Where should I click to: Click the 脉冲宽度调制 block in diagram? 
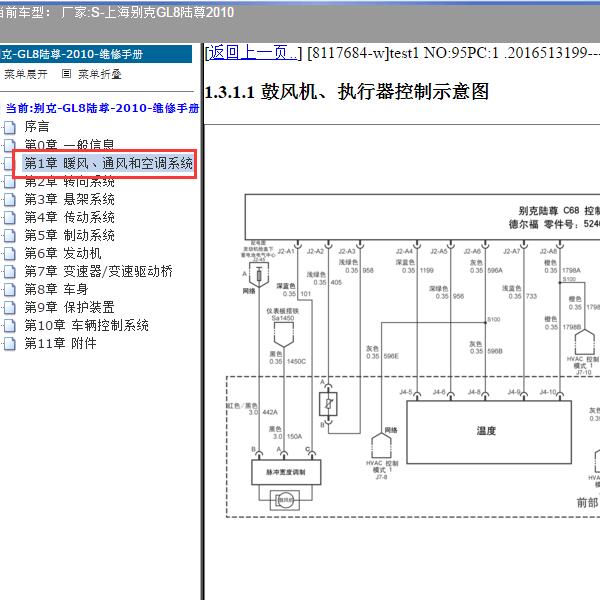[286, 472]
